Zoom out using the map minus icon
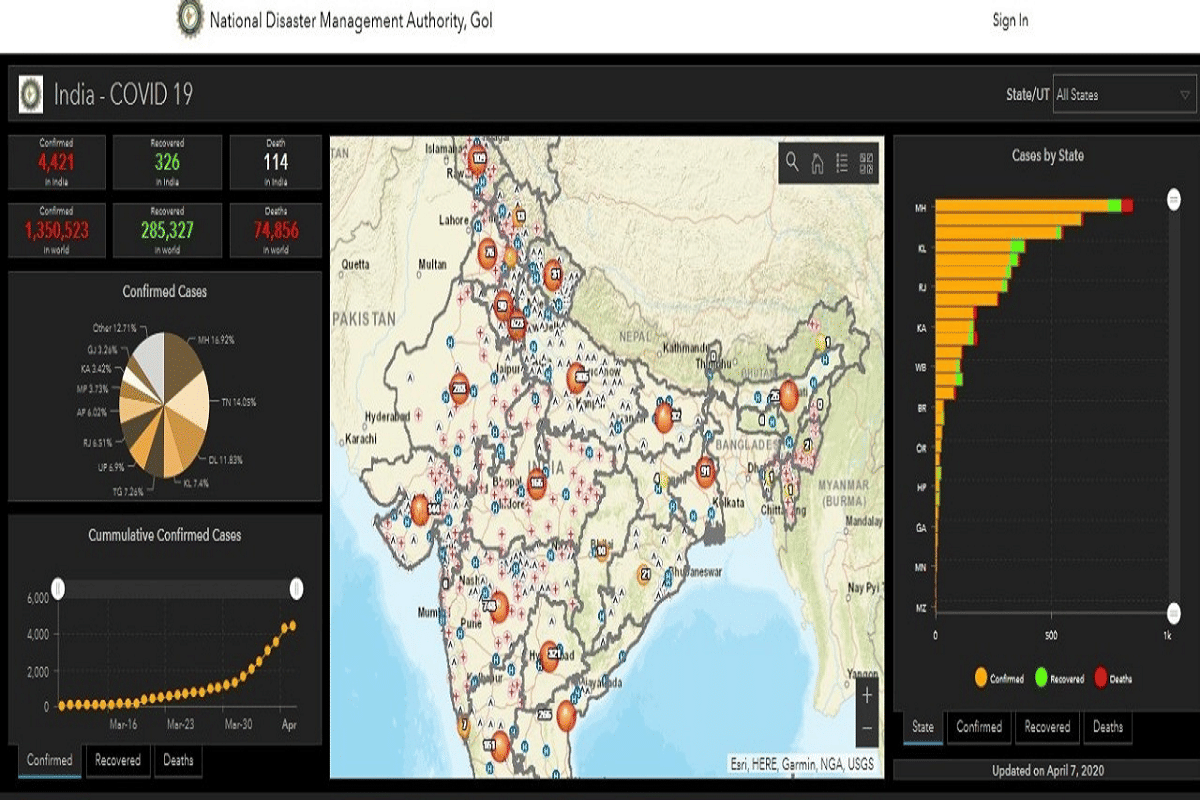The height and width of the screenshot is (800, 1200). pyautogui.click(x=866, y=728)
